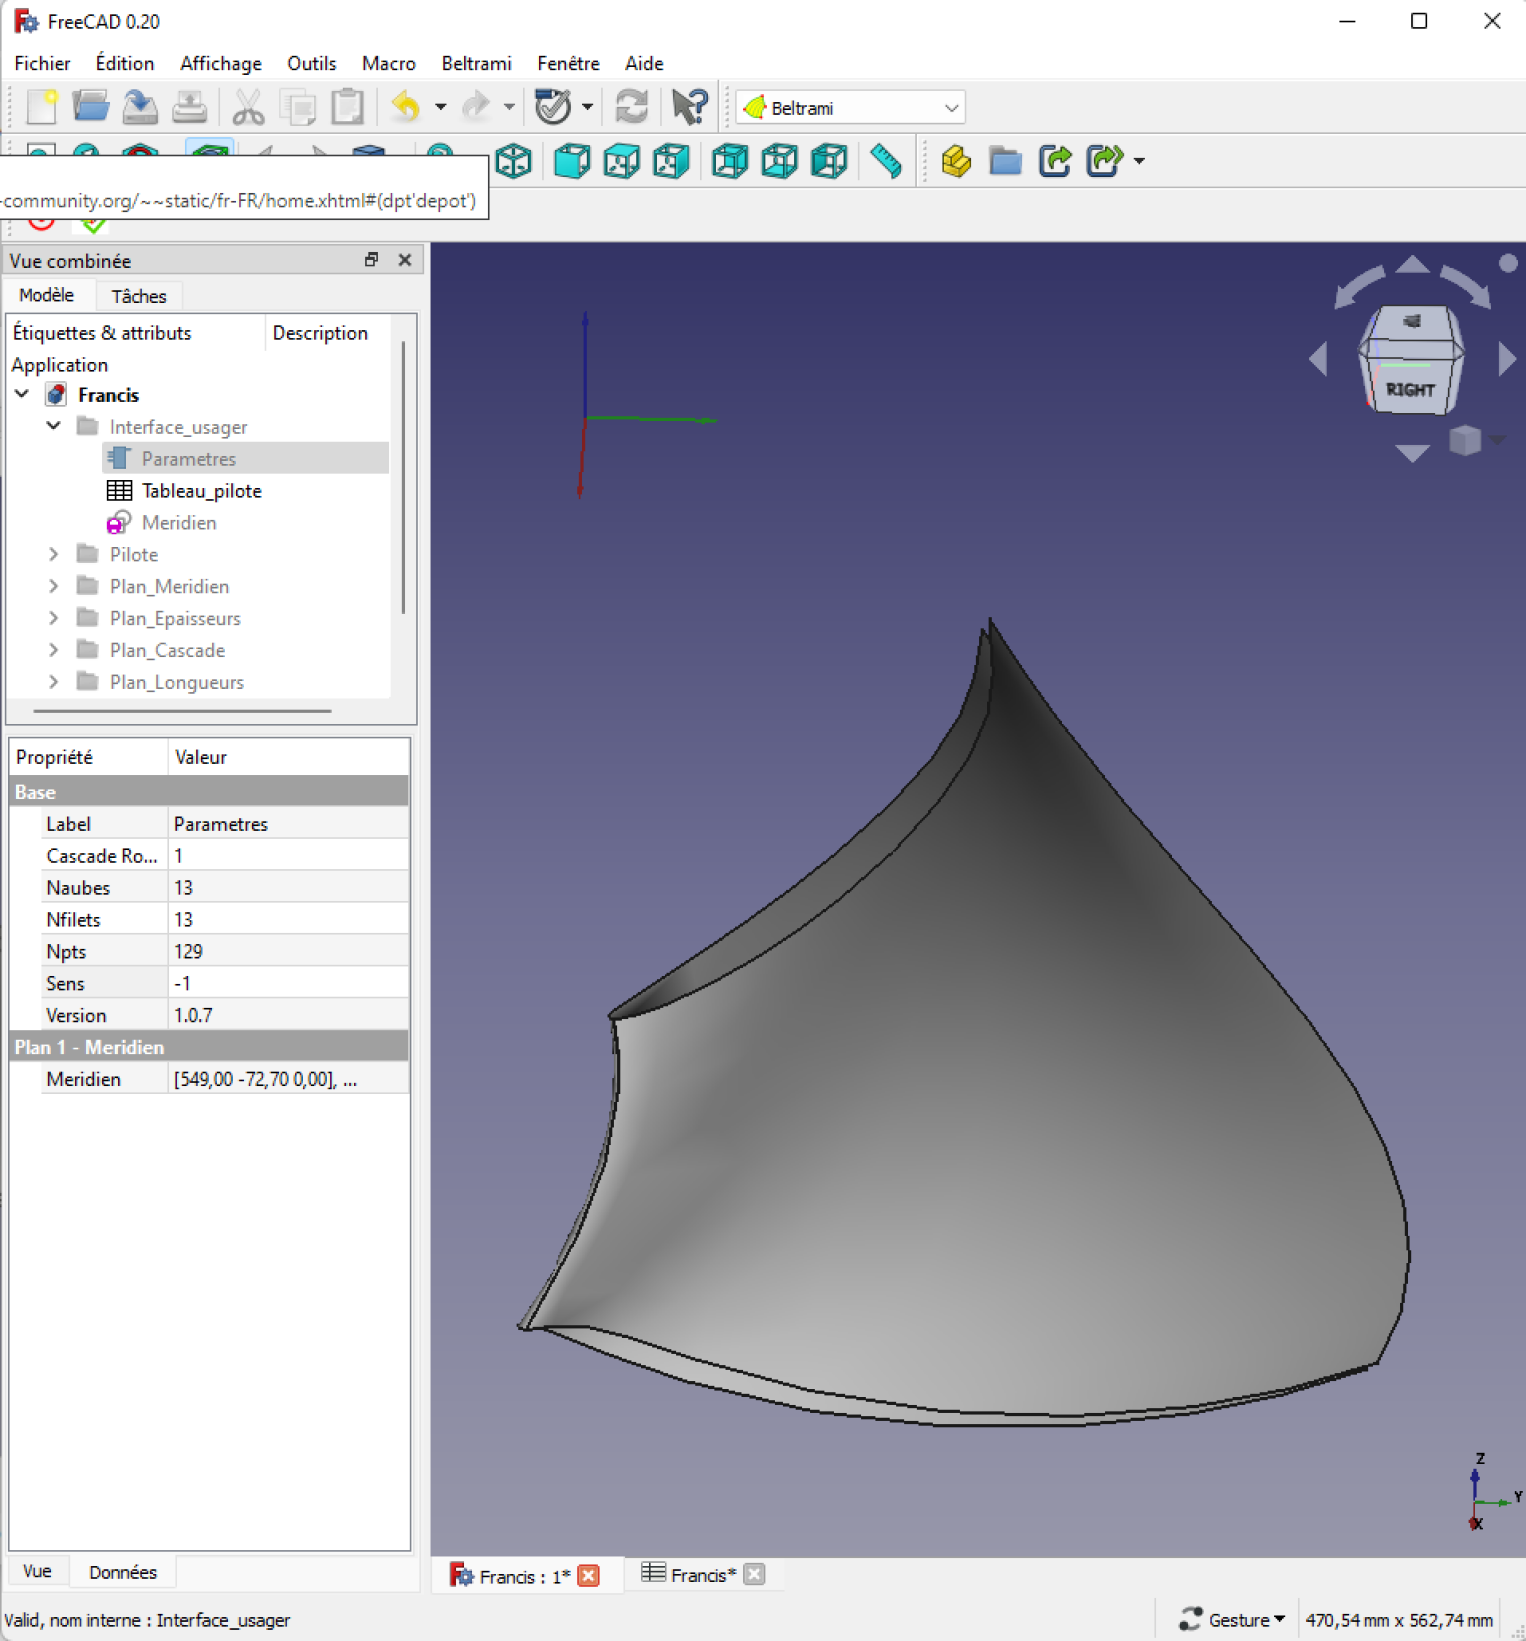The width and height of the screenshot is (1526, 1641).
Task: Click the Undo arrow icon
Action: [406, 107]
